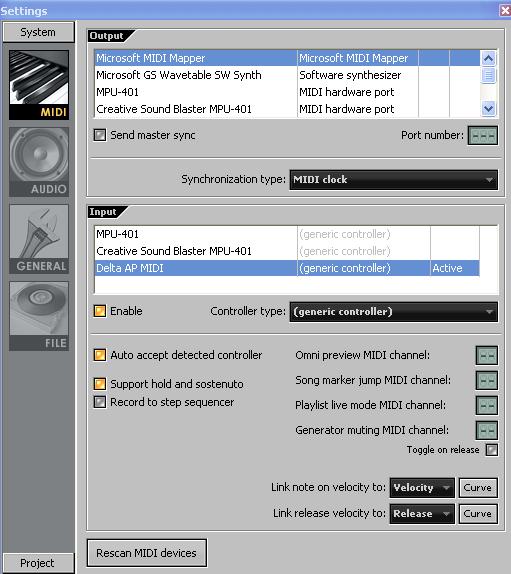Click the Port number display box
The image size is (511, 574).
click(x=483, y=136)
